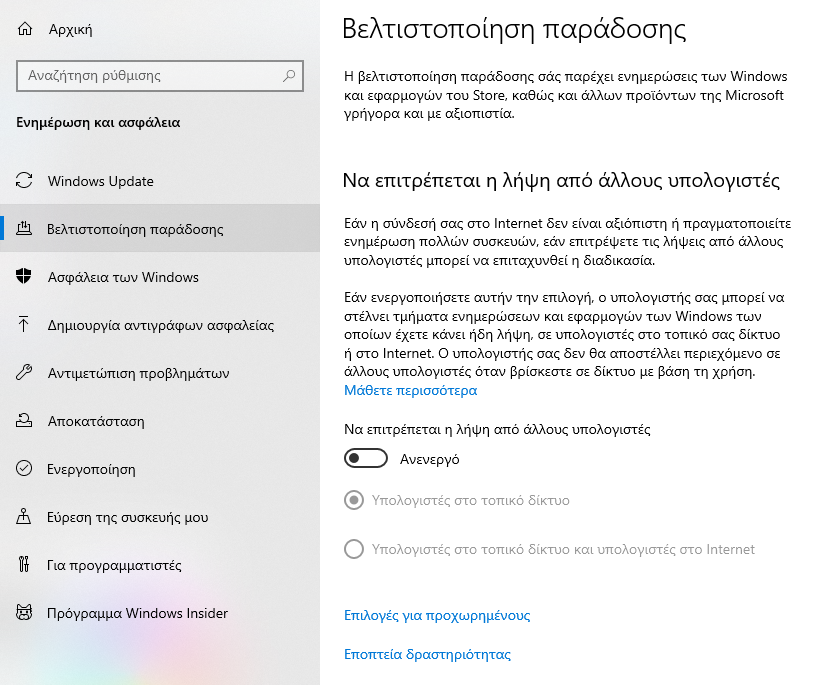817x685 pixels.
Task: Open the Μάθετε περισσότερα link
Action: point(411,391)
